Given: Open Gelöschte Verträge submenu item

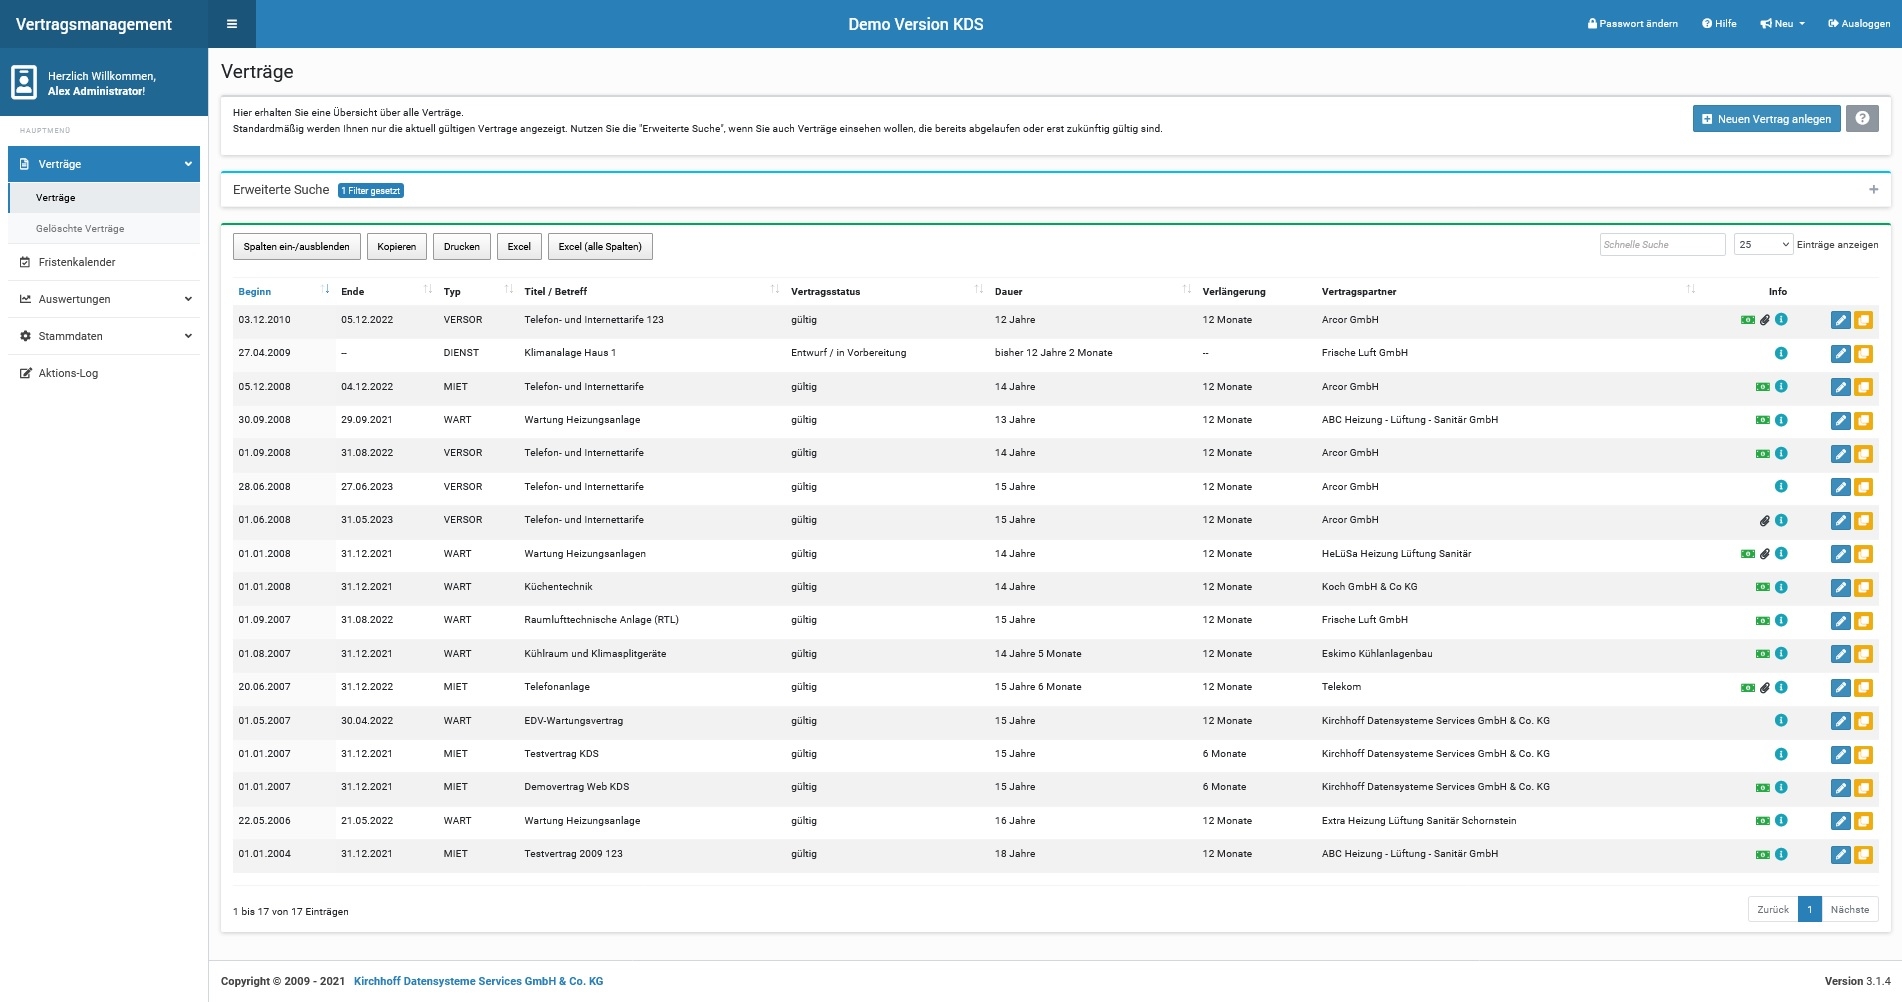Looking at the screenshot, I should (x=80, y=229).
